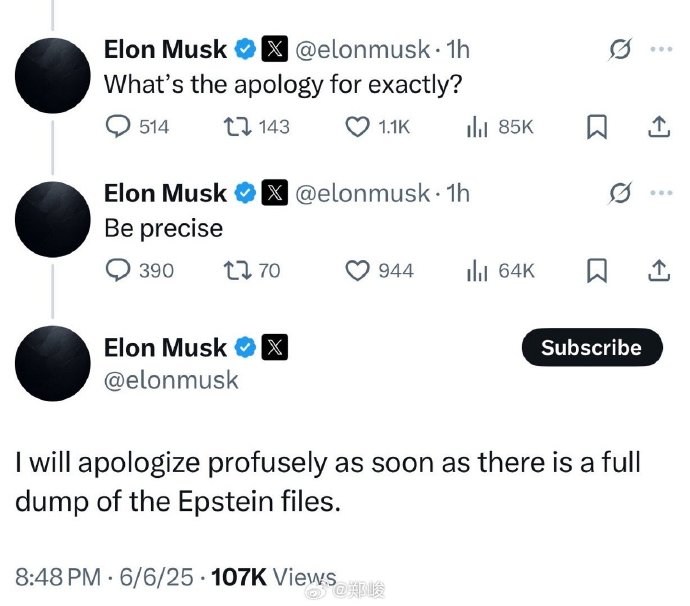This screenshot has height=606, width=690.
Task: Open the @elonmusk handle under main tweet
Action: 171,379
